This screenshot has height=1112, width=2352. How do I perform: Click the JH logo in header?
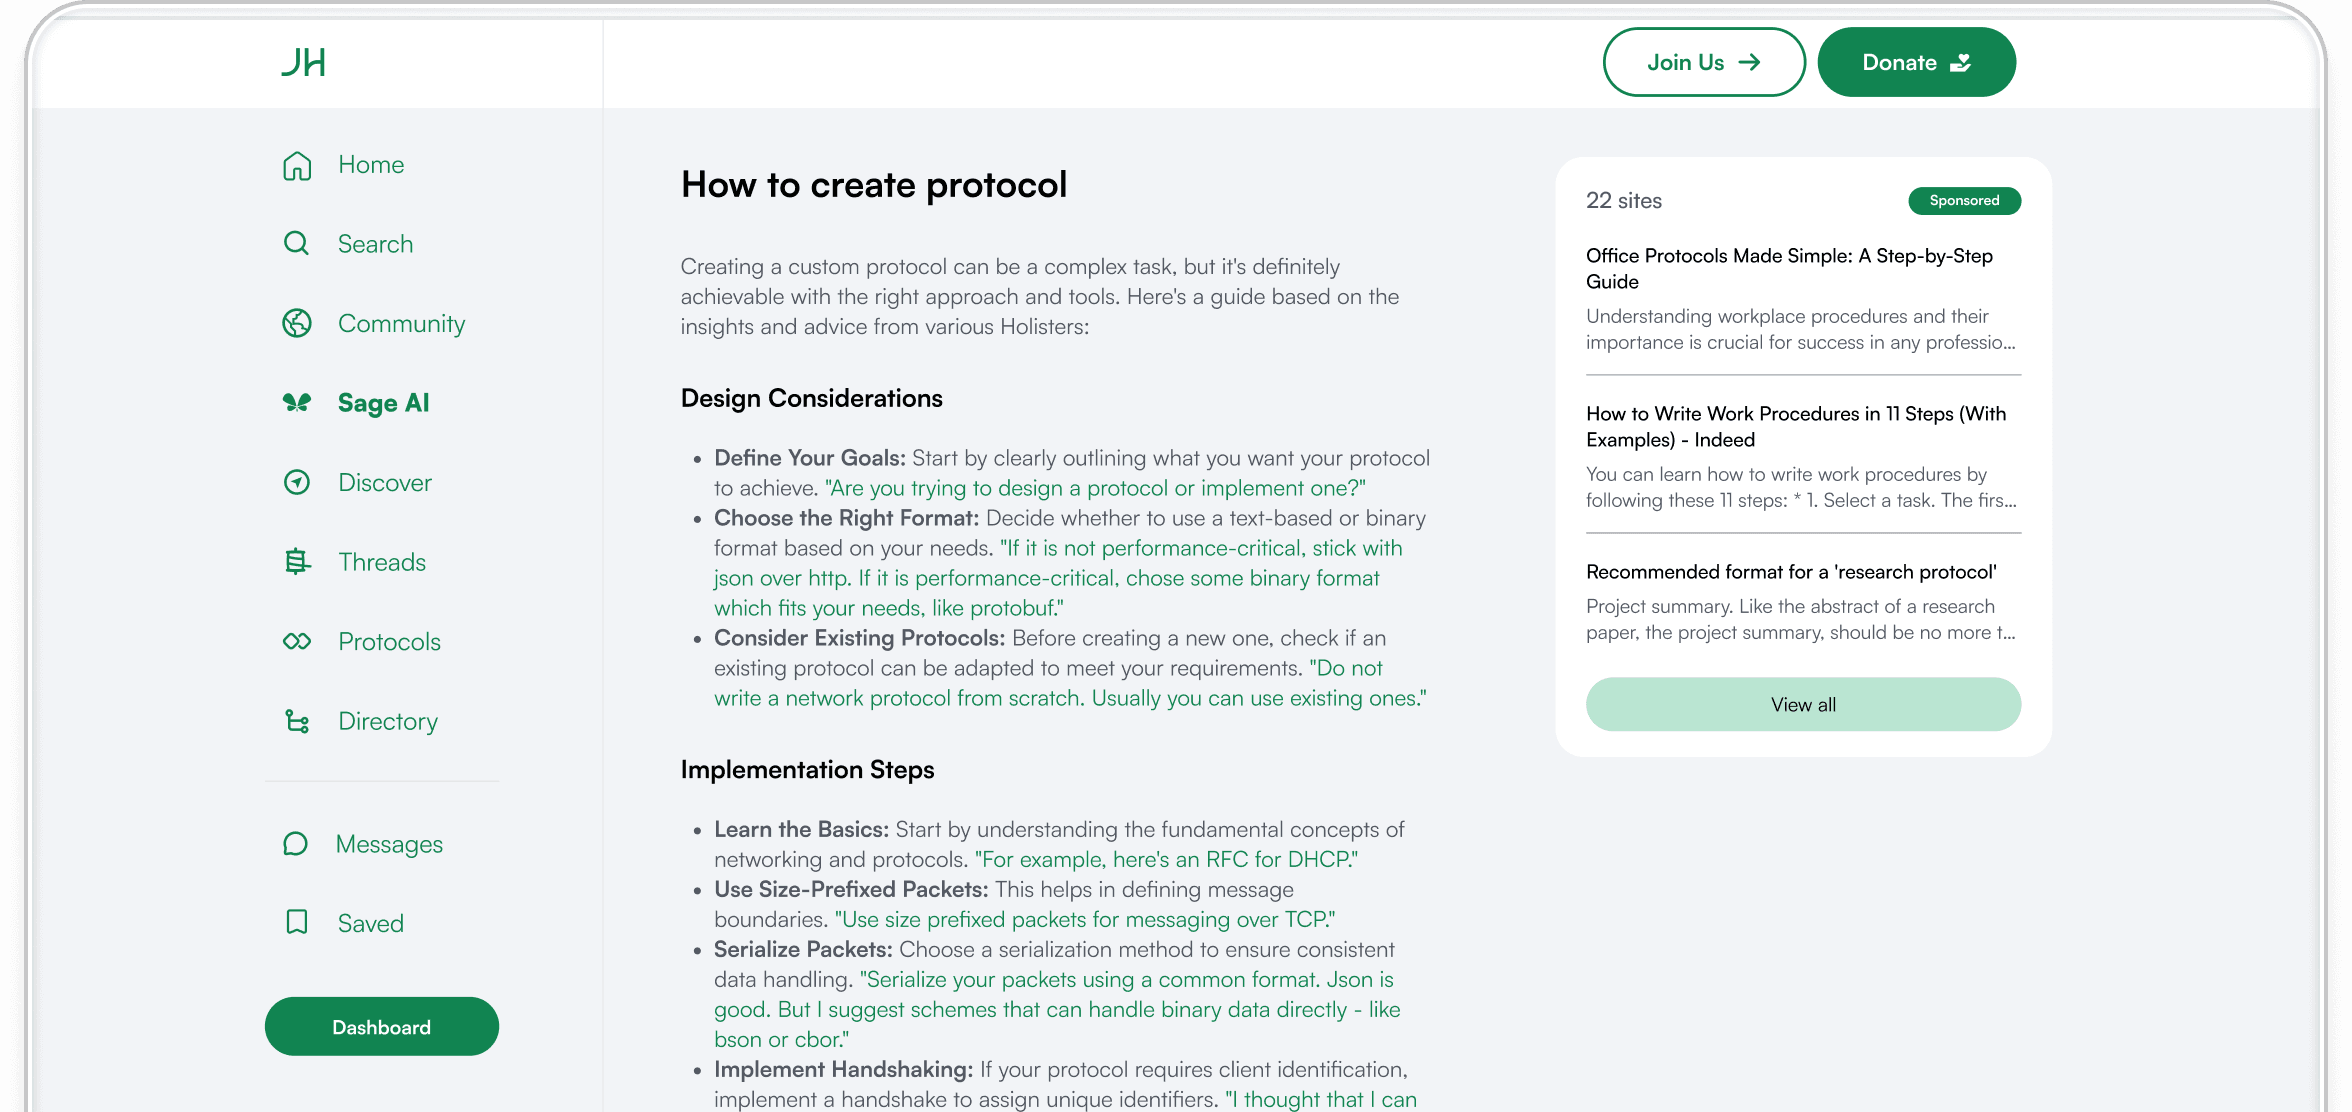[303, 63]
